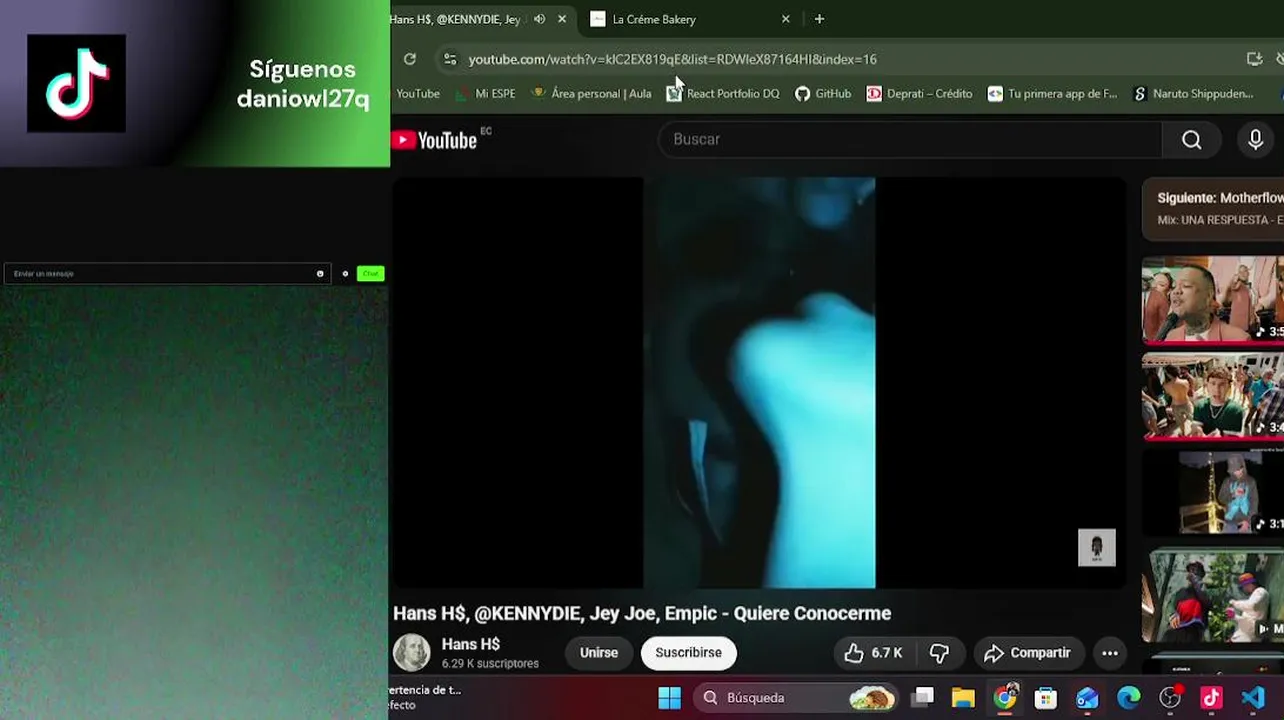Open the Hans H$ channel name link
This screenshot has width=1284, height=720.
coord(470,645)
